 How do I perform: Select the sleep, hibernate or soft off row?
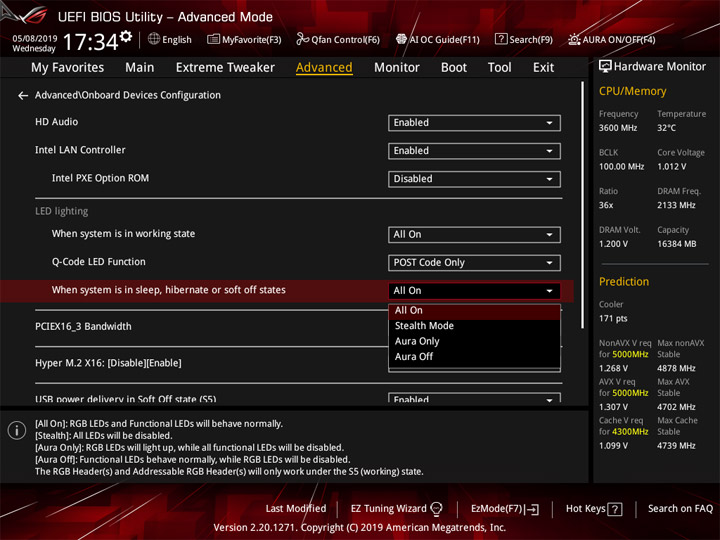[287, 291]
